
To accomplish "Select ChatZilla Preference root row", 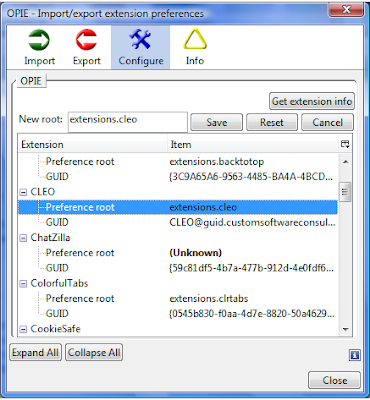I will tap(178, 253).
